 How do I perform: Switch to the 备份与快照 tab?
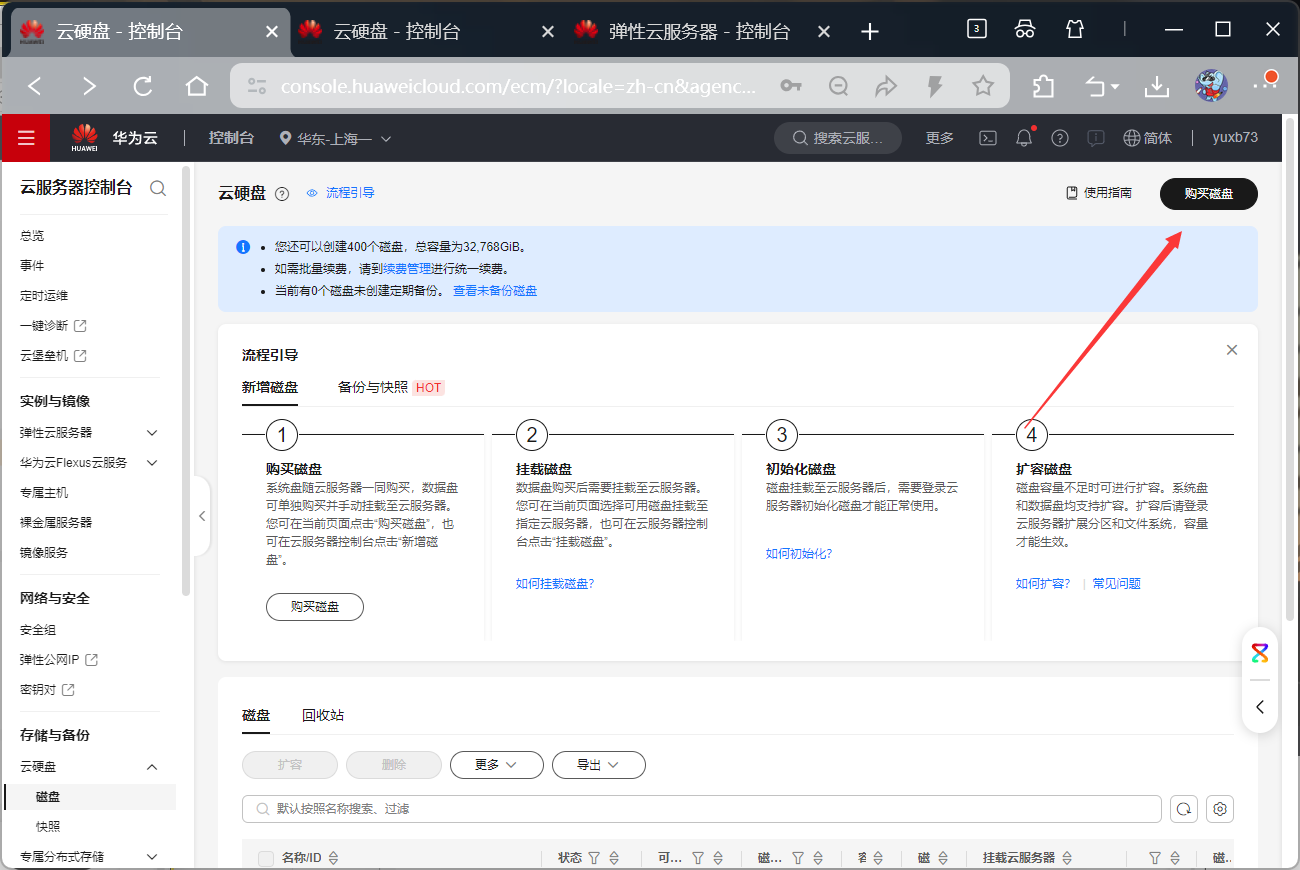[373, 387]
